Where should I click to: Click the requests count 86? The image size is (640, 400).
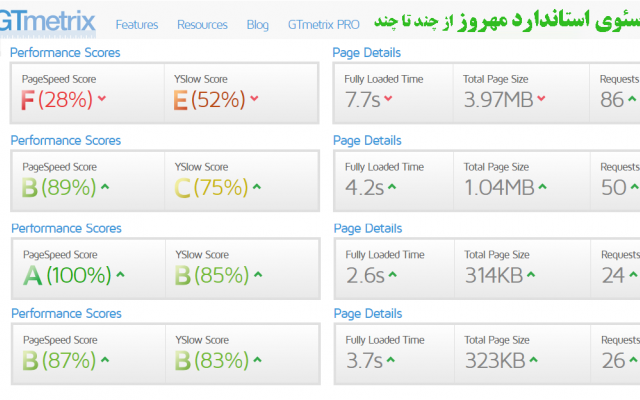pyautogui.click(x=612, y=100)
